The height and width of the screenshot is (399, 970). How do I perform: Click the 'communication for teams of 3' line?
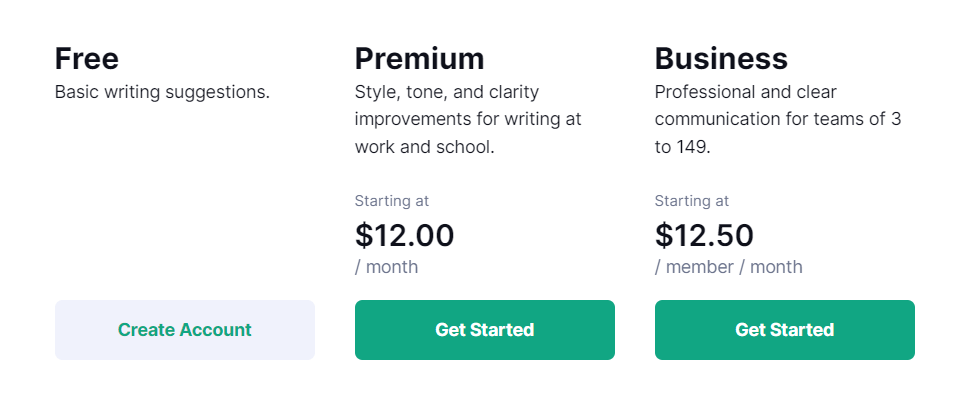(778, 119)
